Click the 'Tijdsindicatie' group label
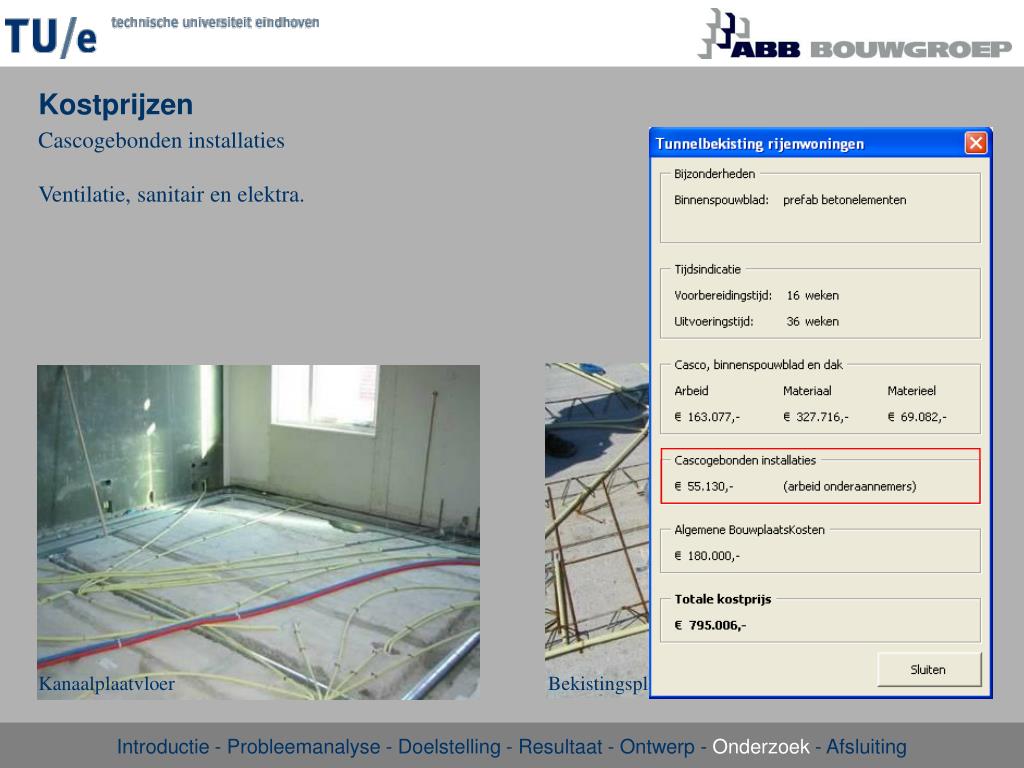 click(707, 269)
